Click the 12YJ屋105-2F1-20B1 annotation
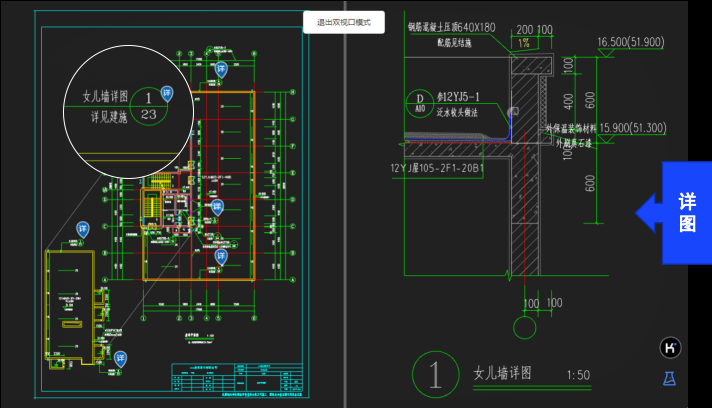Image resolution: width=712 pixels, height=408 pixels. [x=438, y=167]
